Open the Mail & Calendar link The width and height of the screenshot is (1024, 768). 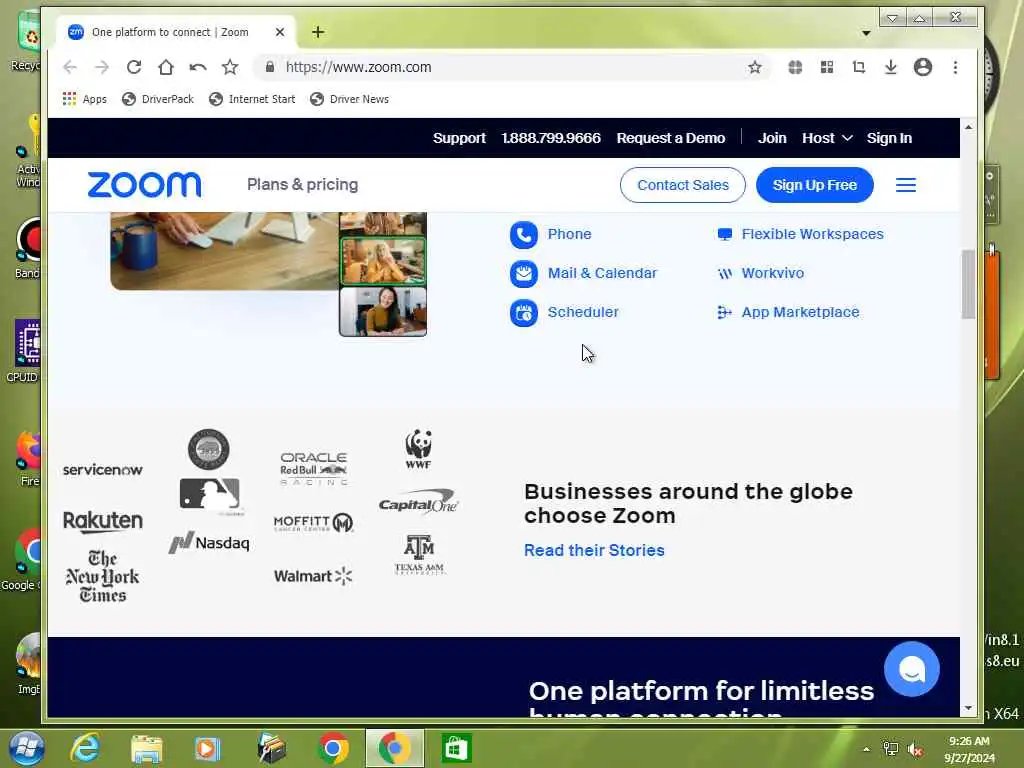(x=602, y=273)
